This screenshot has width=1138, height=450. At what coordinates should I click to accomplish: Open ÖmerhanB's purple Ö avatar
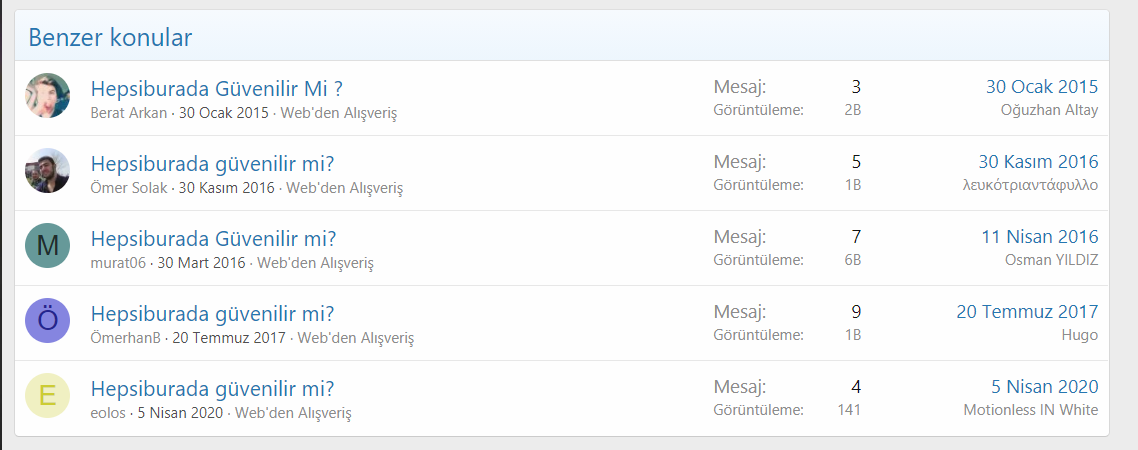click(47, 321)
